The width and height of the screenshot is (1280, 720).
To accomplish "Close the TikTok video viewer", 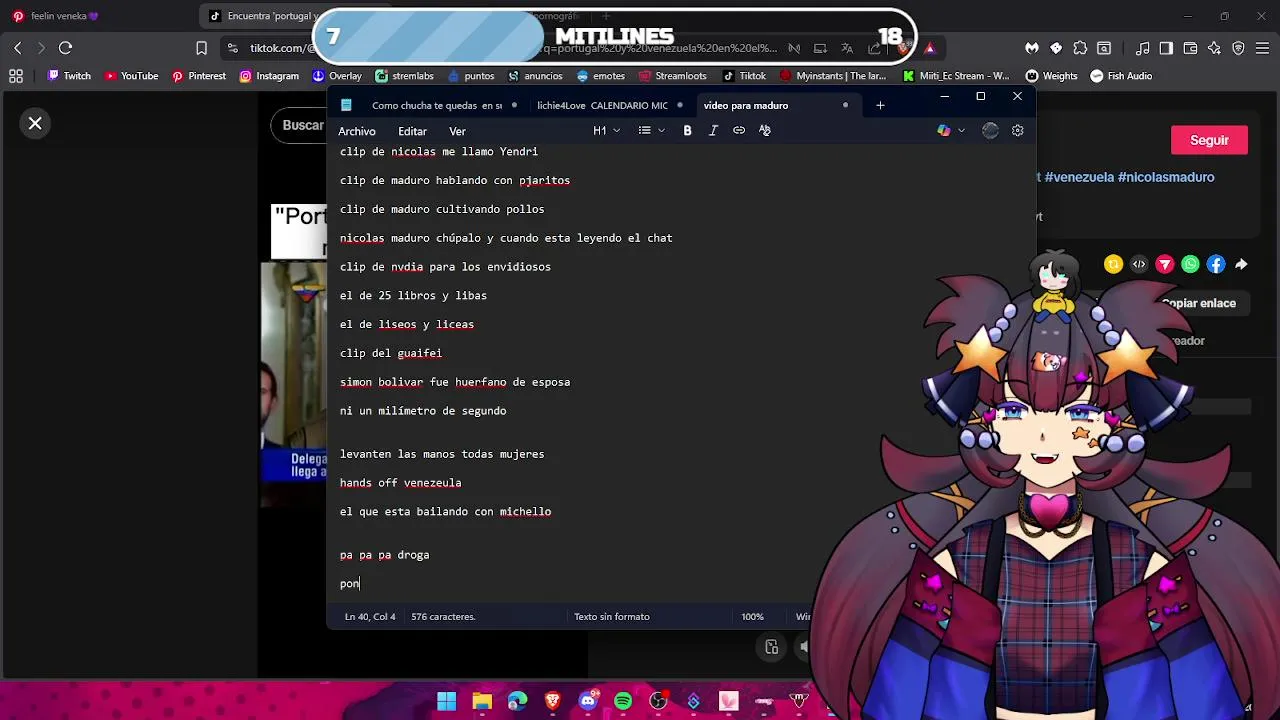I will point(35,123).
